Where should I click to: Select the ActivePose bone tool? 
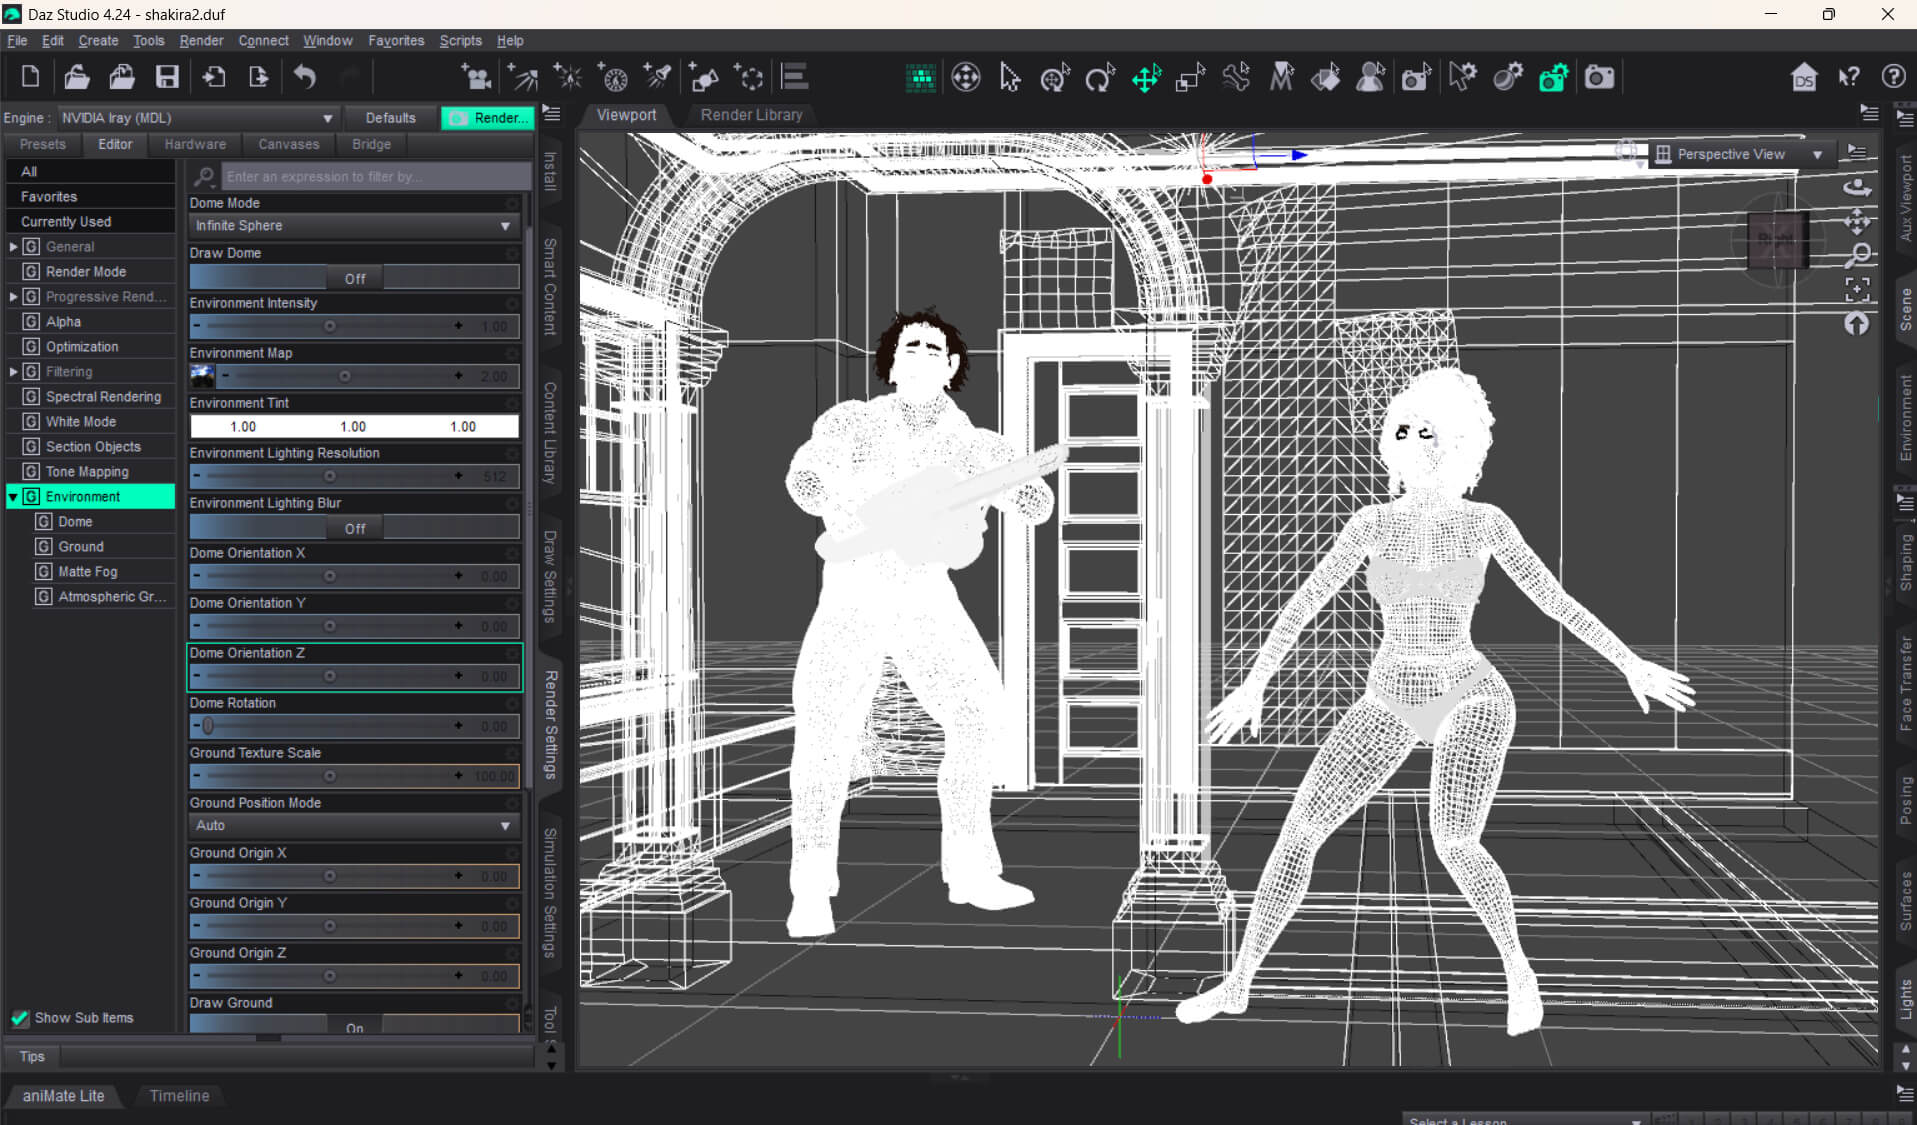1236,77
